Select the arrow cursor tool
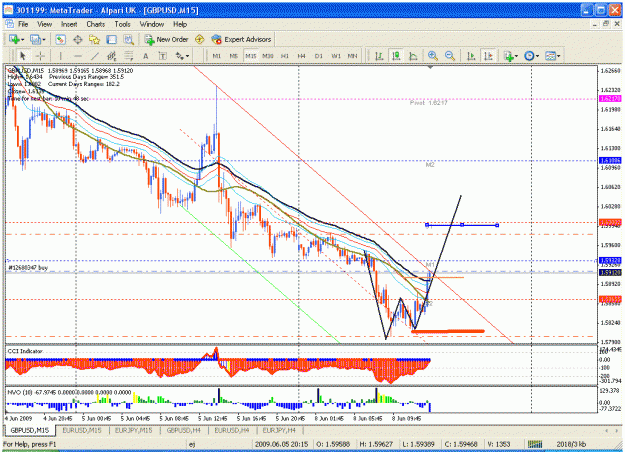Viewport: 625px width, 452px height. pos(23,56)
